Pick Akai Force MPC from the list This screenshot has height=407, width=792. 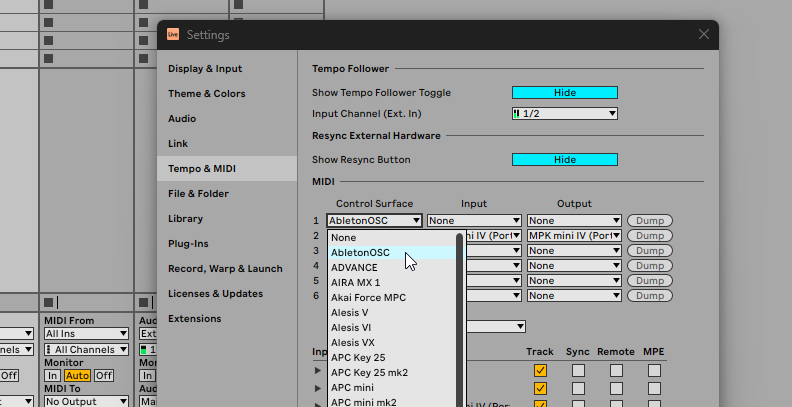392,297
